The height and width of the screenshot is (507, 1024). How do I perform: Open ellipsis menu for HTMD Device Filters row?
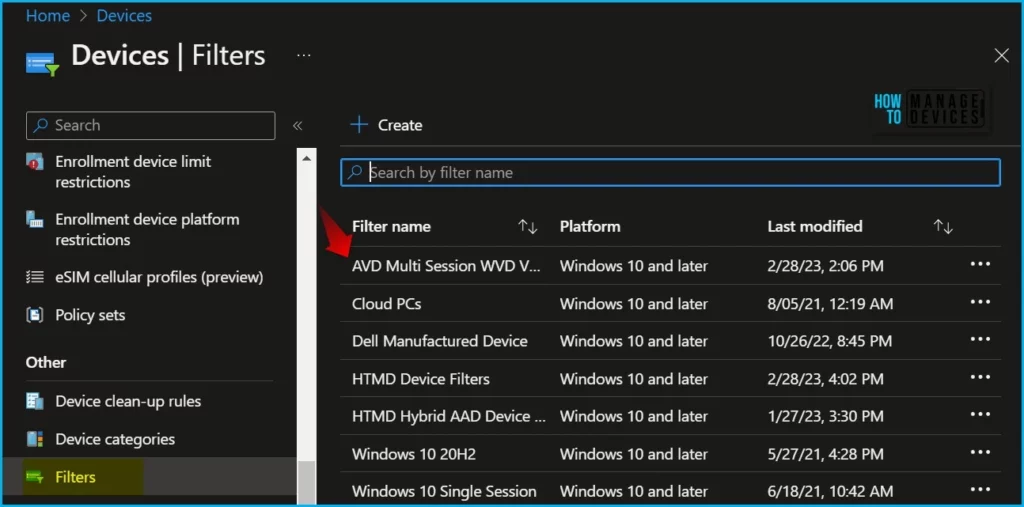tap(980, 377)
